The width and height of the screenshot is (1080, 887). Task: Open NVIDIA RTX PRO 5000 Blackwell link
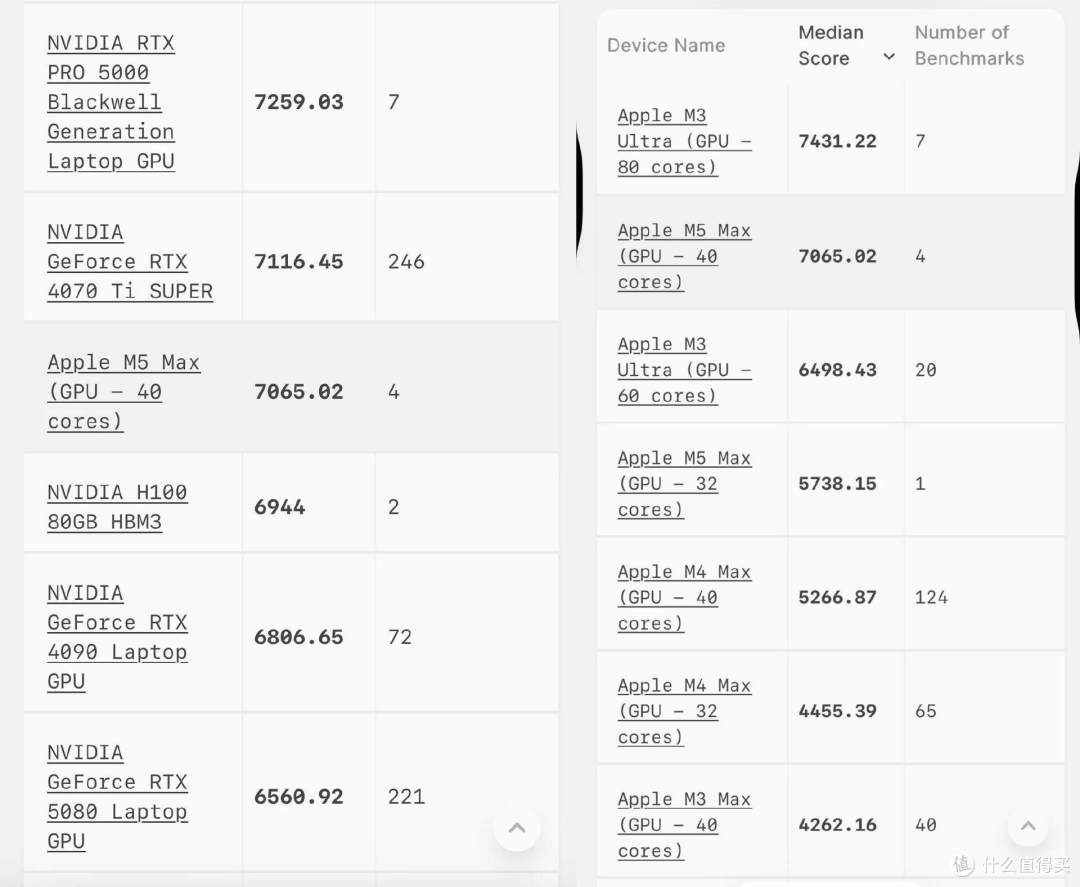click(111, 102)
